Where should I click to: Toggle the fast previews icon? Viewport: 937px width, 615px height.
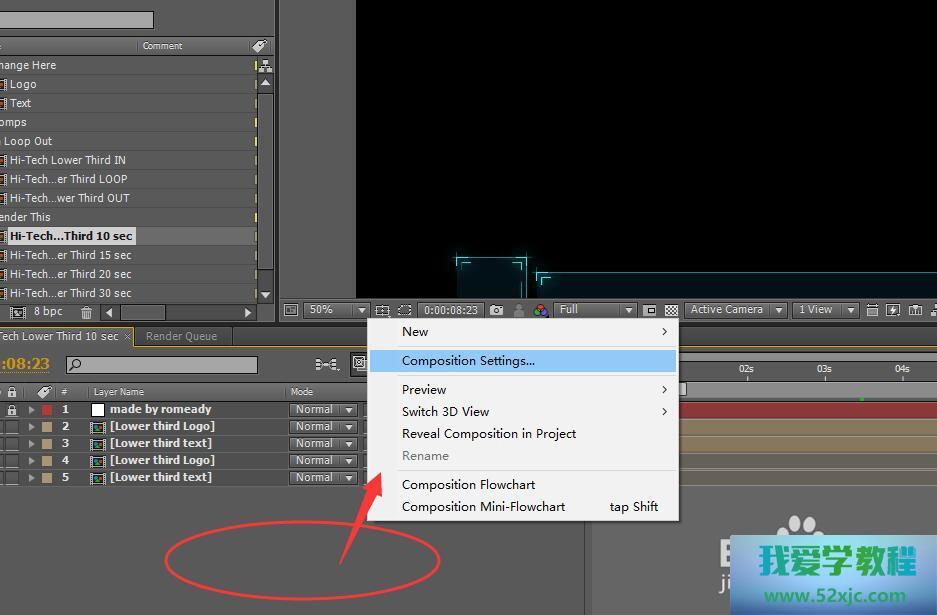tap(893, 311)
